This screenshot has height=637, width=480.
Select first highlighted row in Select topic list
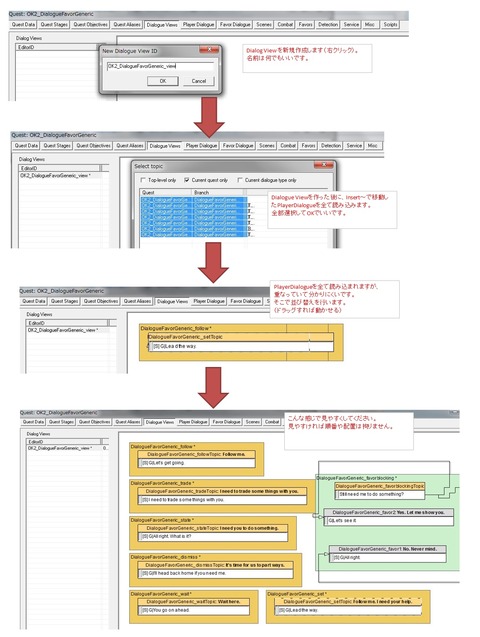(x=194, y=199)
